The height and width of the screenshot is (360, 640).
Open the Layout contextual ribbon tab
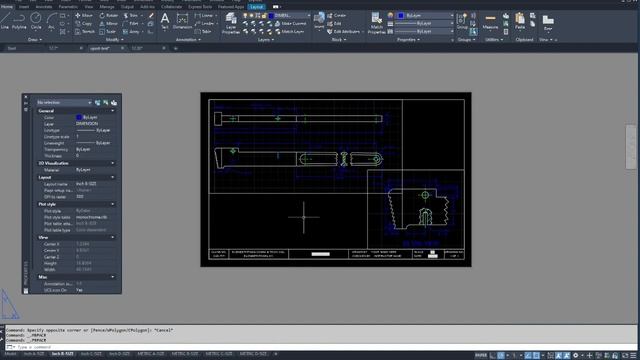pyautogui.click(x=256, y=7)
